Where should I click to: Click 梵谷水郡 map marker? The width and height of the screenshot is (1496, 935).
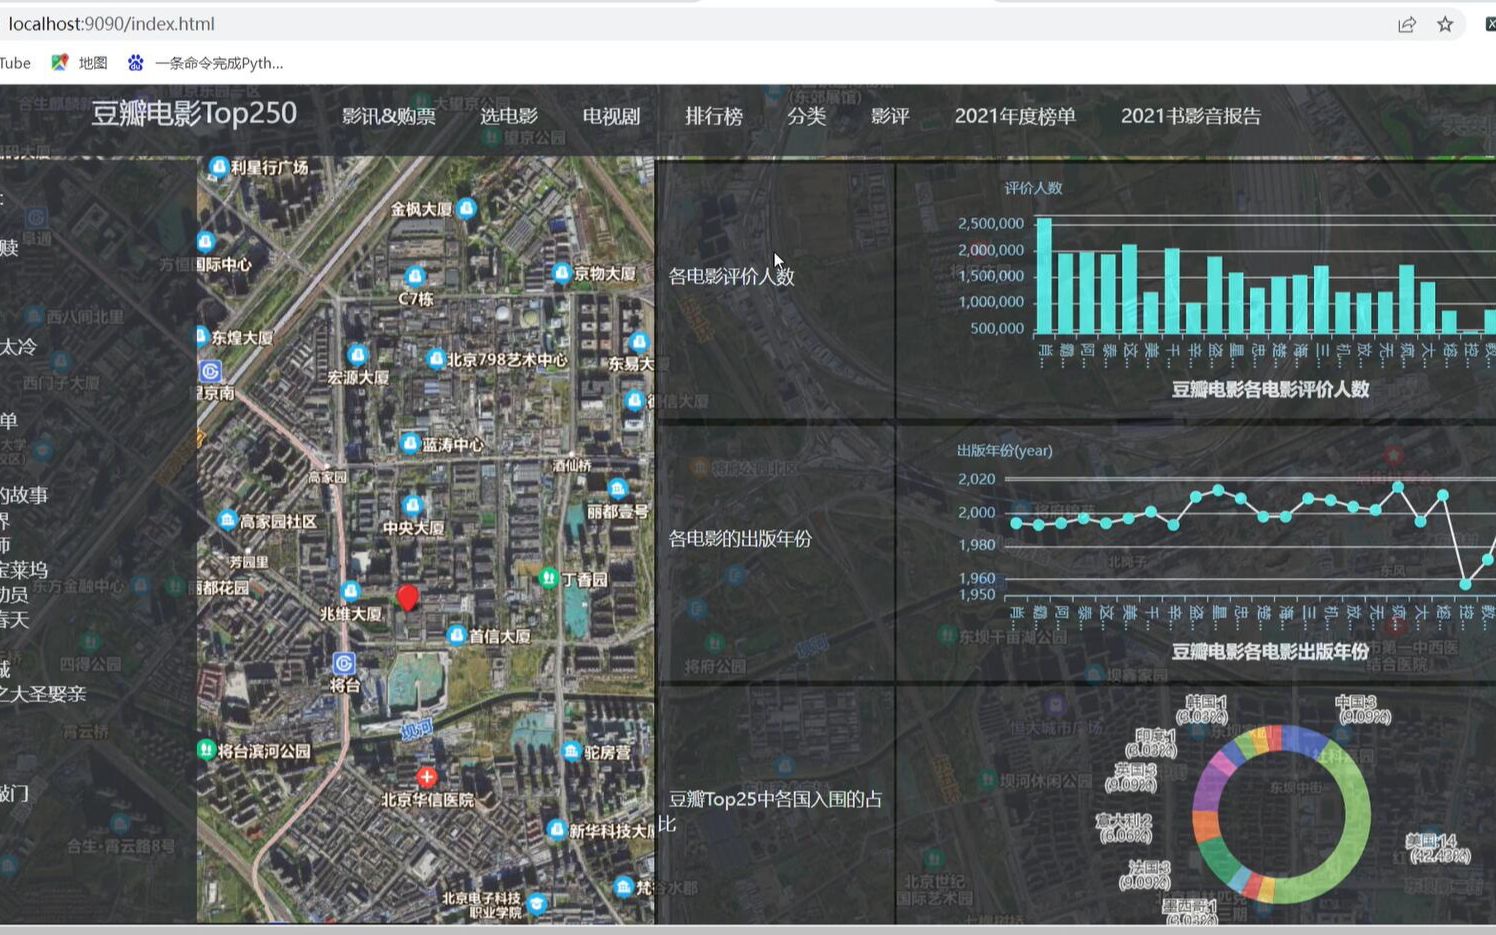point(624,886)
